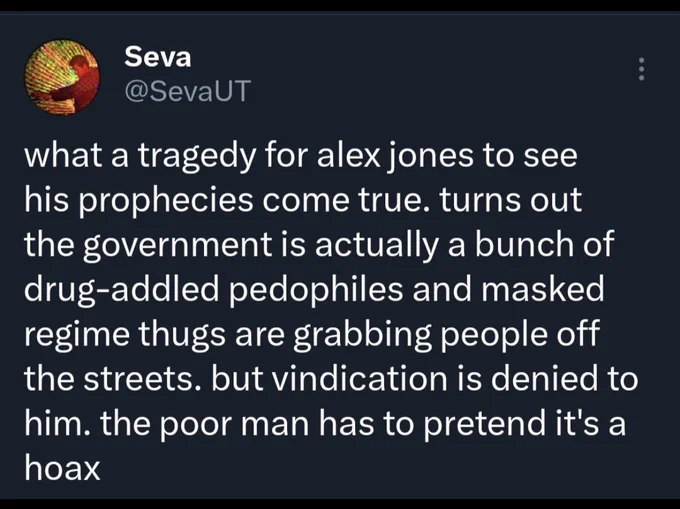Click the word "regime" in the tweet
680x509 pixels.
pyautogui.click(x=77, y=335)
